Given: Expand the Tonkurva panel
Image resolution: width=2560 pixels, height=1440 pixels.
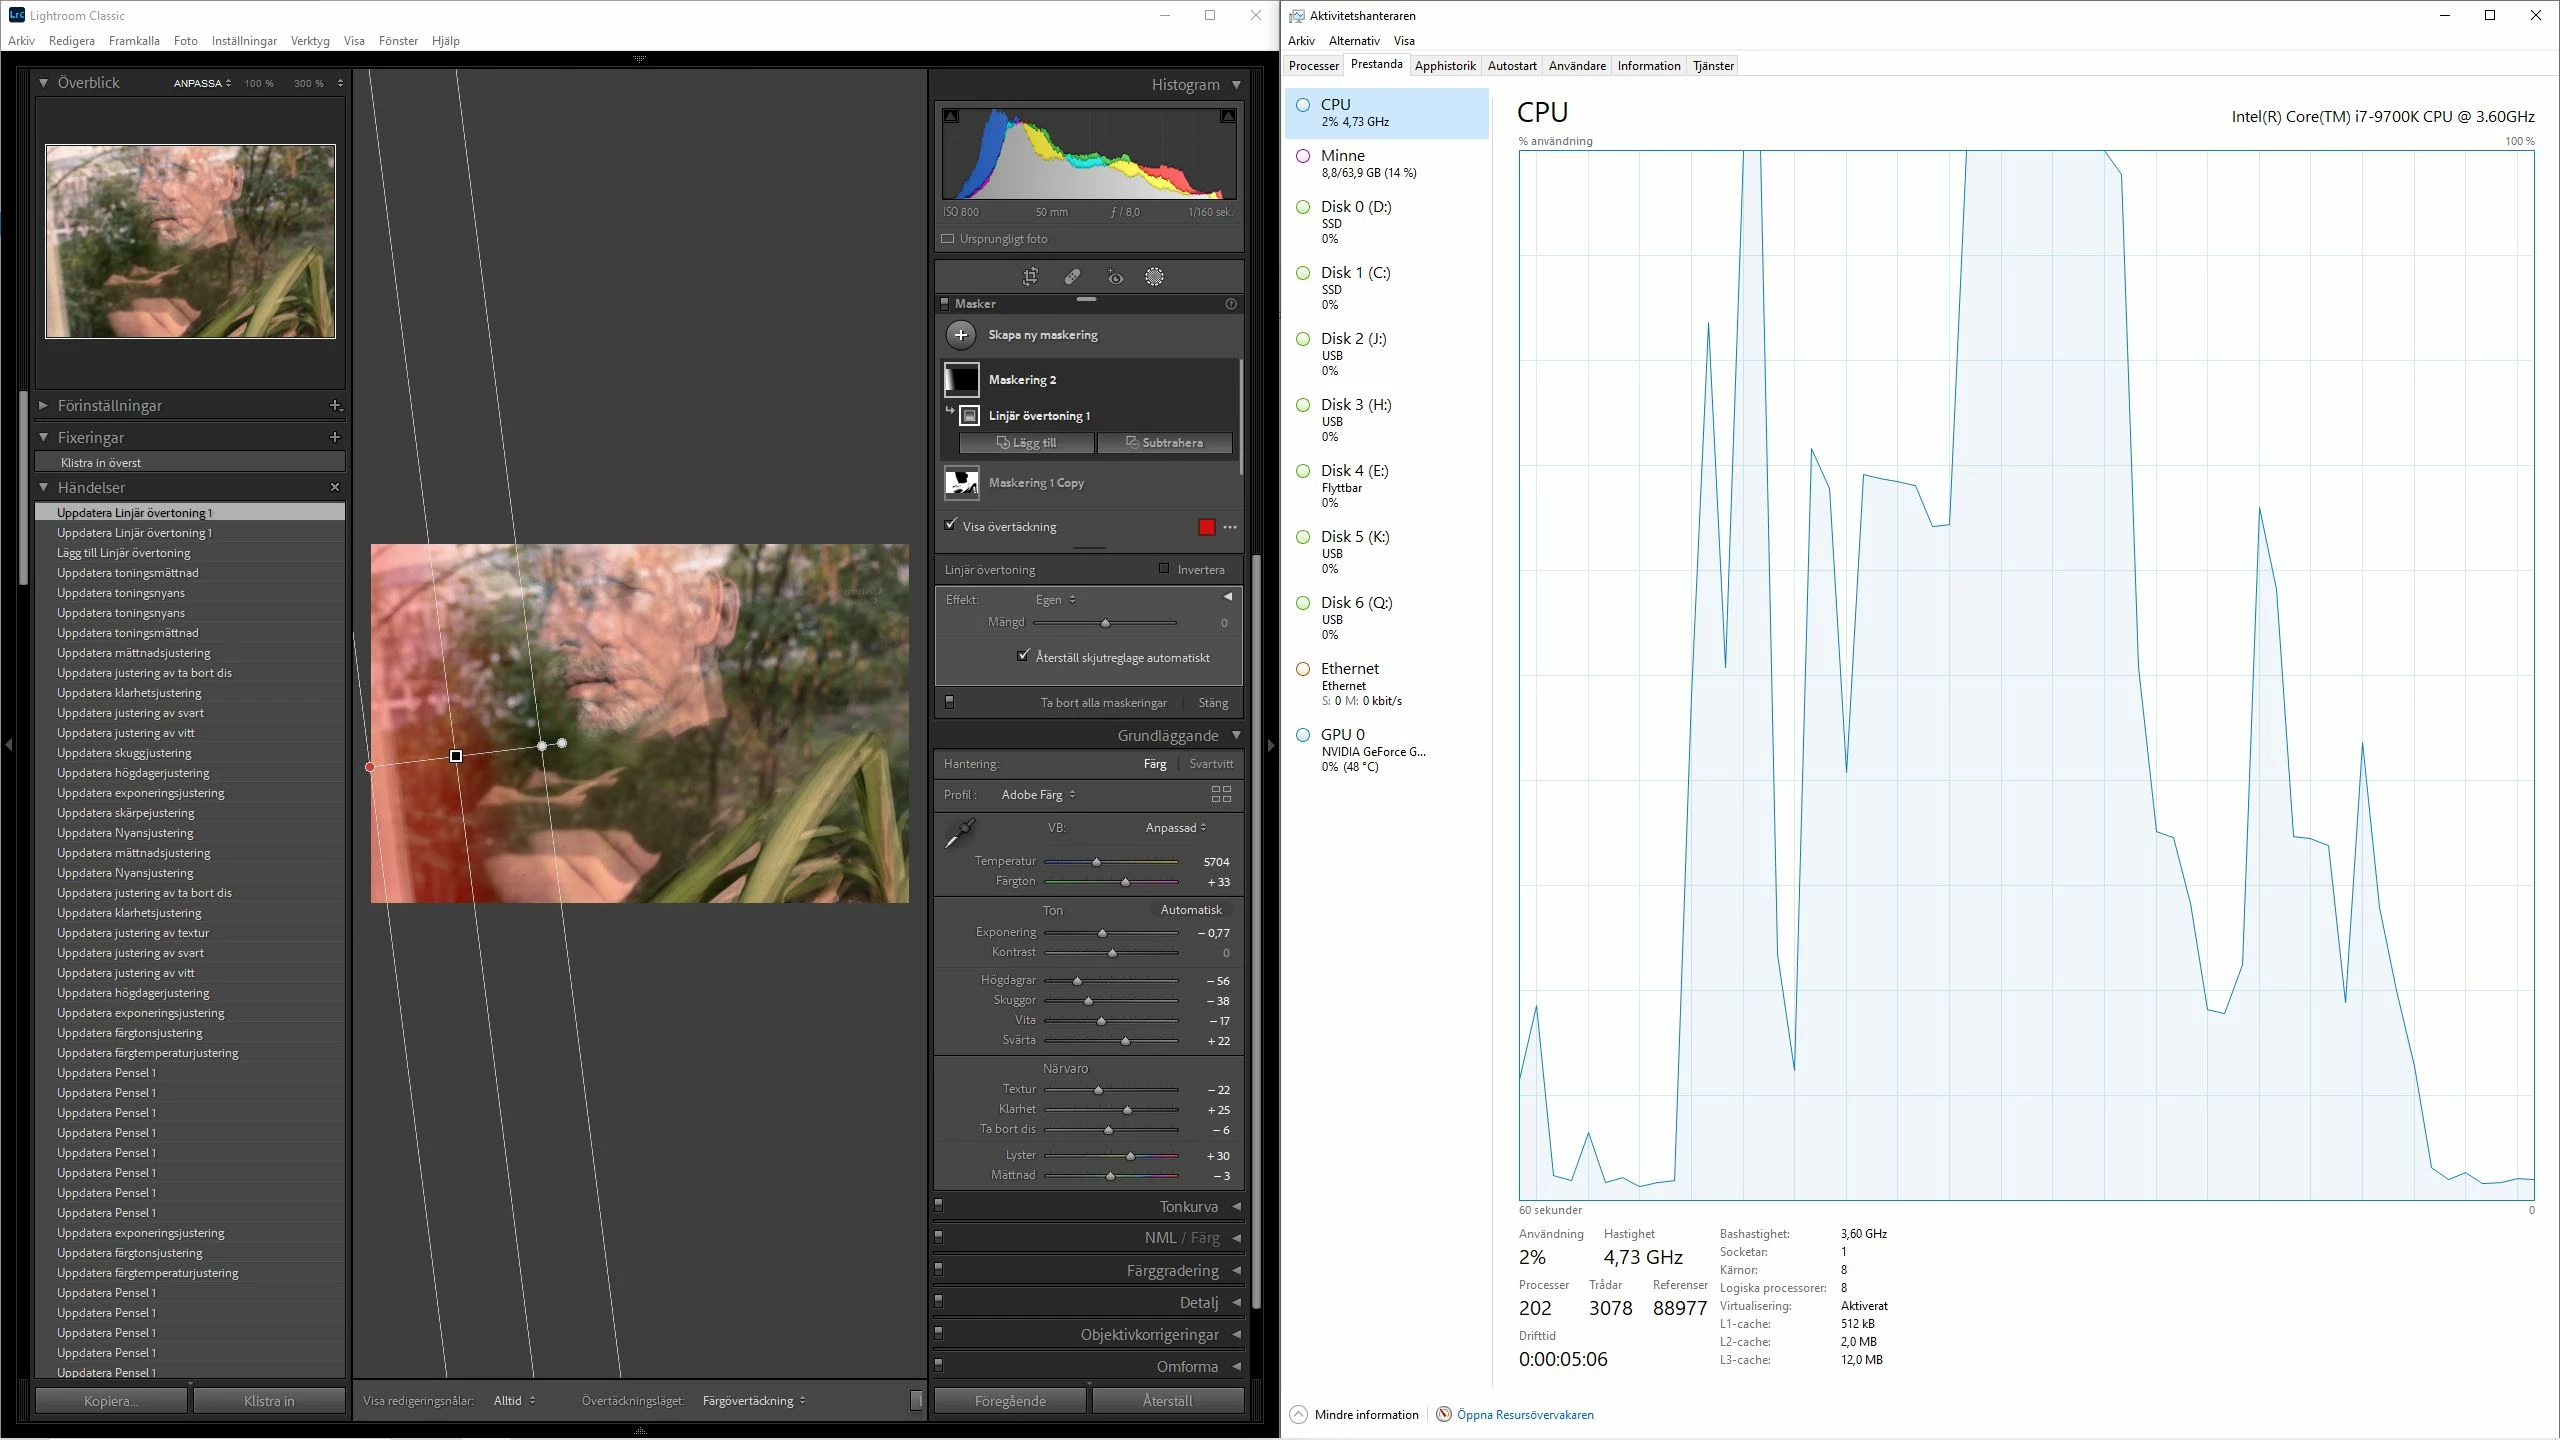Looking at the screenshot, I should coord(1237,1206).
